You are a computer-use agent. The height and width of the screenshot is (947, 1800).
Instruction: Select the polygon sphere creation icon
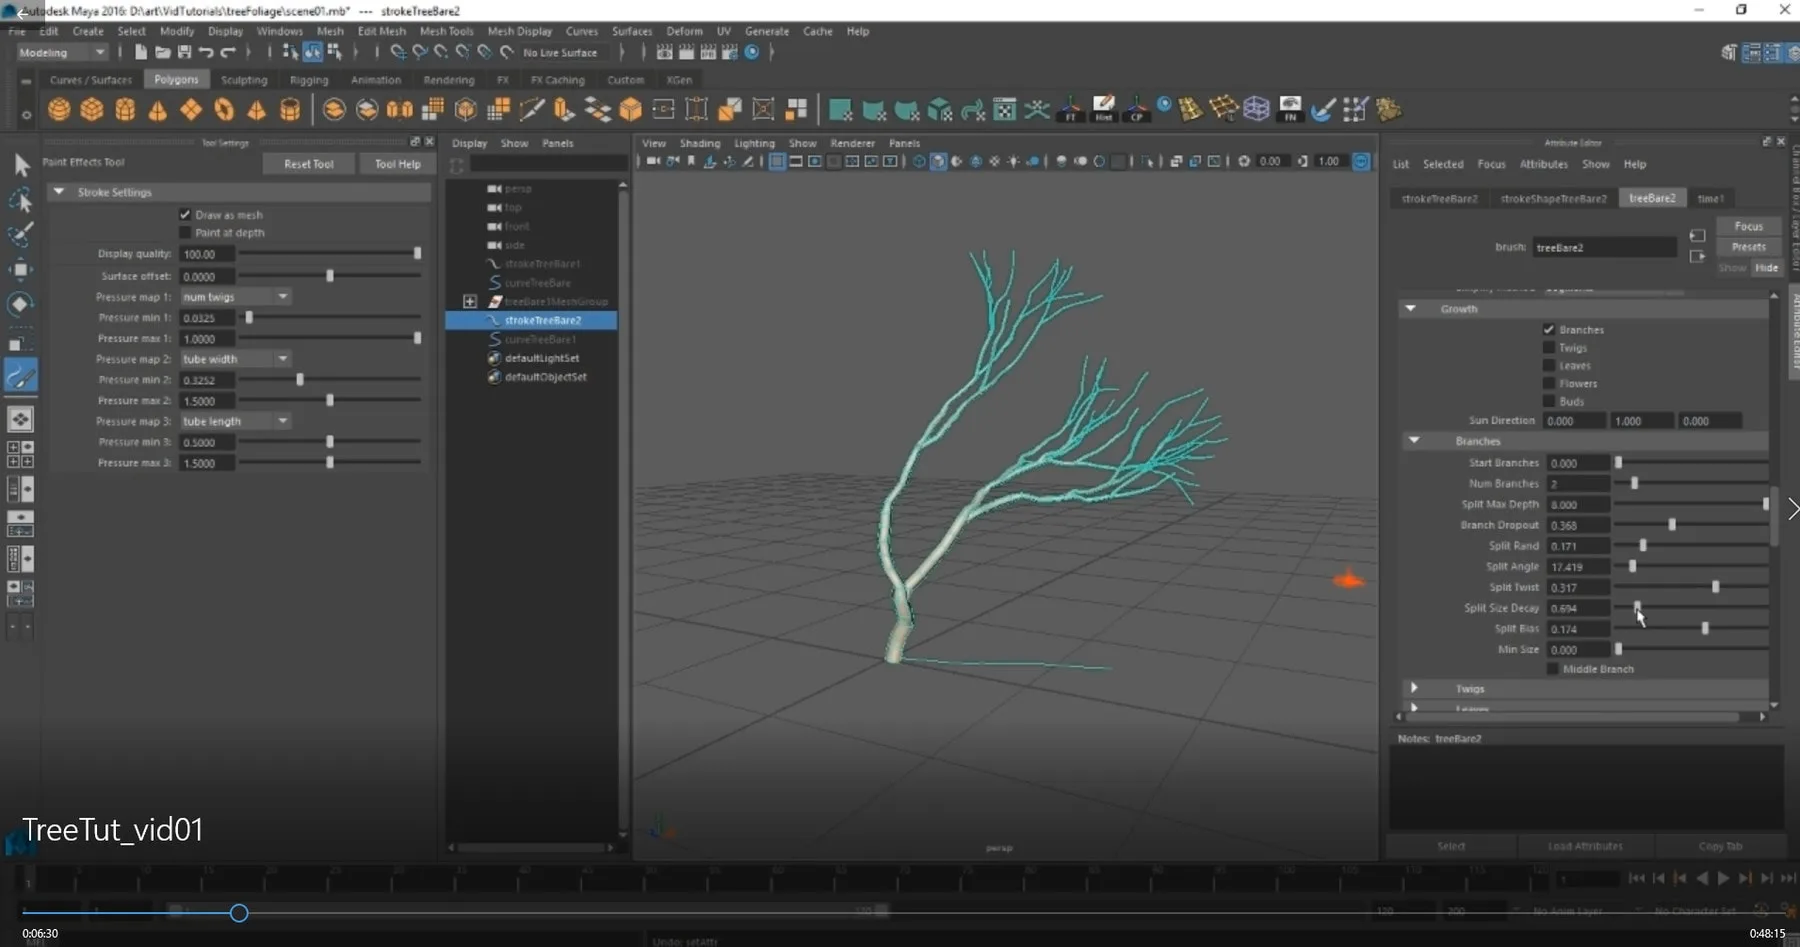pos(58,110)
